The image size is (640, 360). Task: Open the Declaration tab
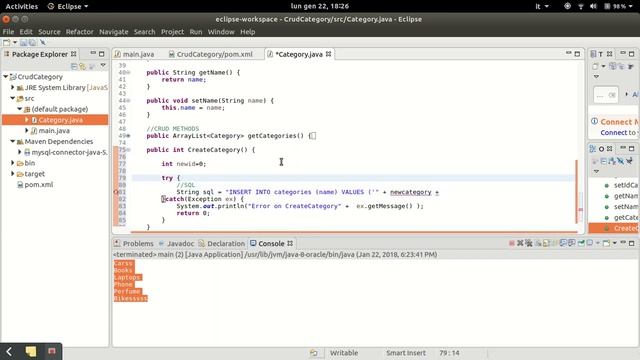222,243
